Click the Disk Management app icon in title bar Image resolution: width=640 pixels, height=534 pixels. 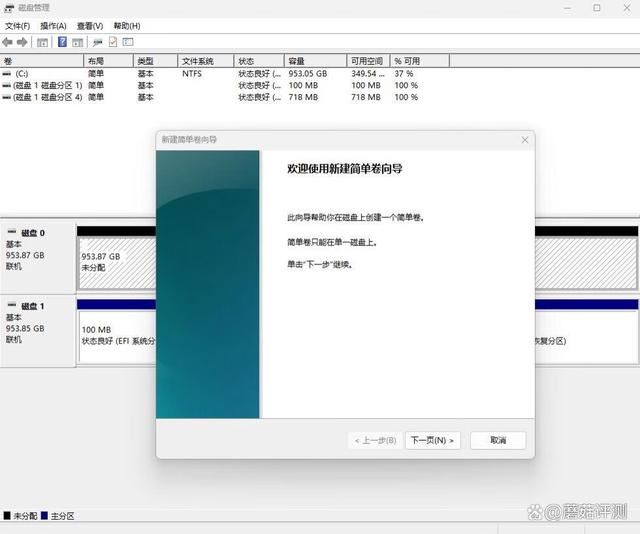pos(9,8)
